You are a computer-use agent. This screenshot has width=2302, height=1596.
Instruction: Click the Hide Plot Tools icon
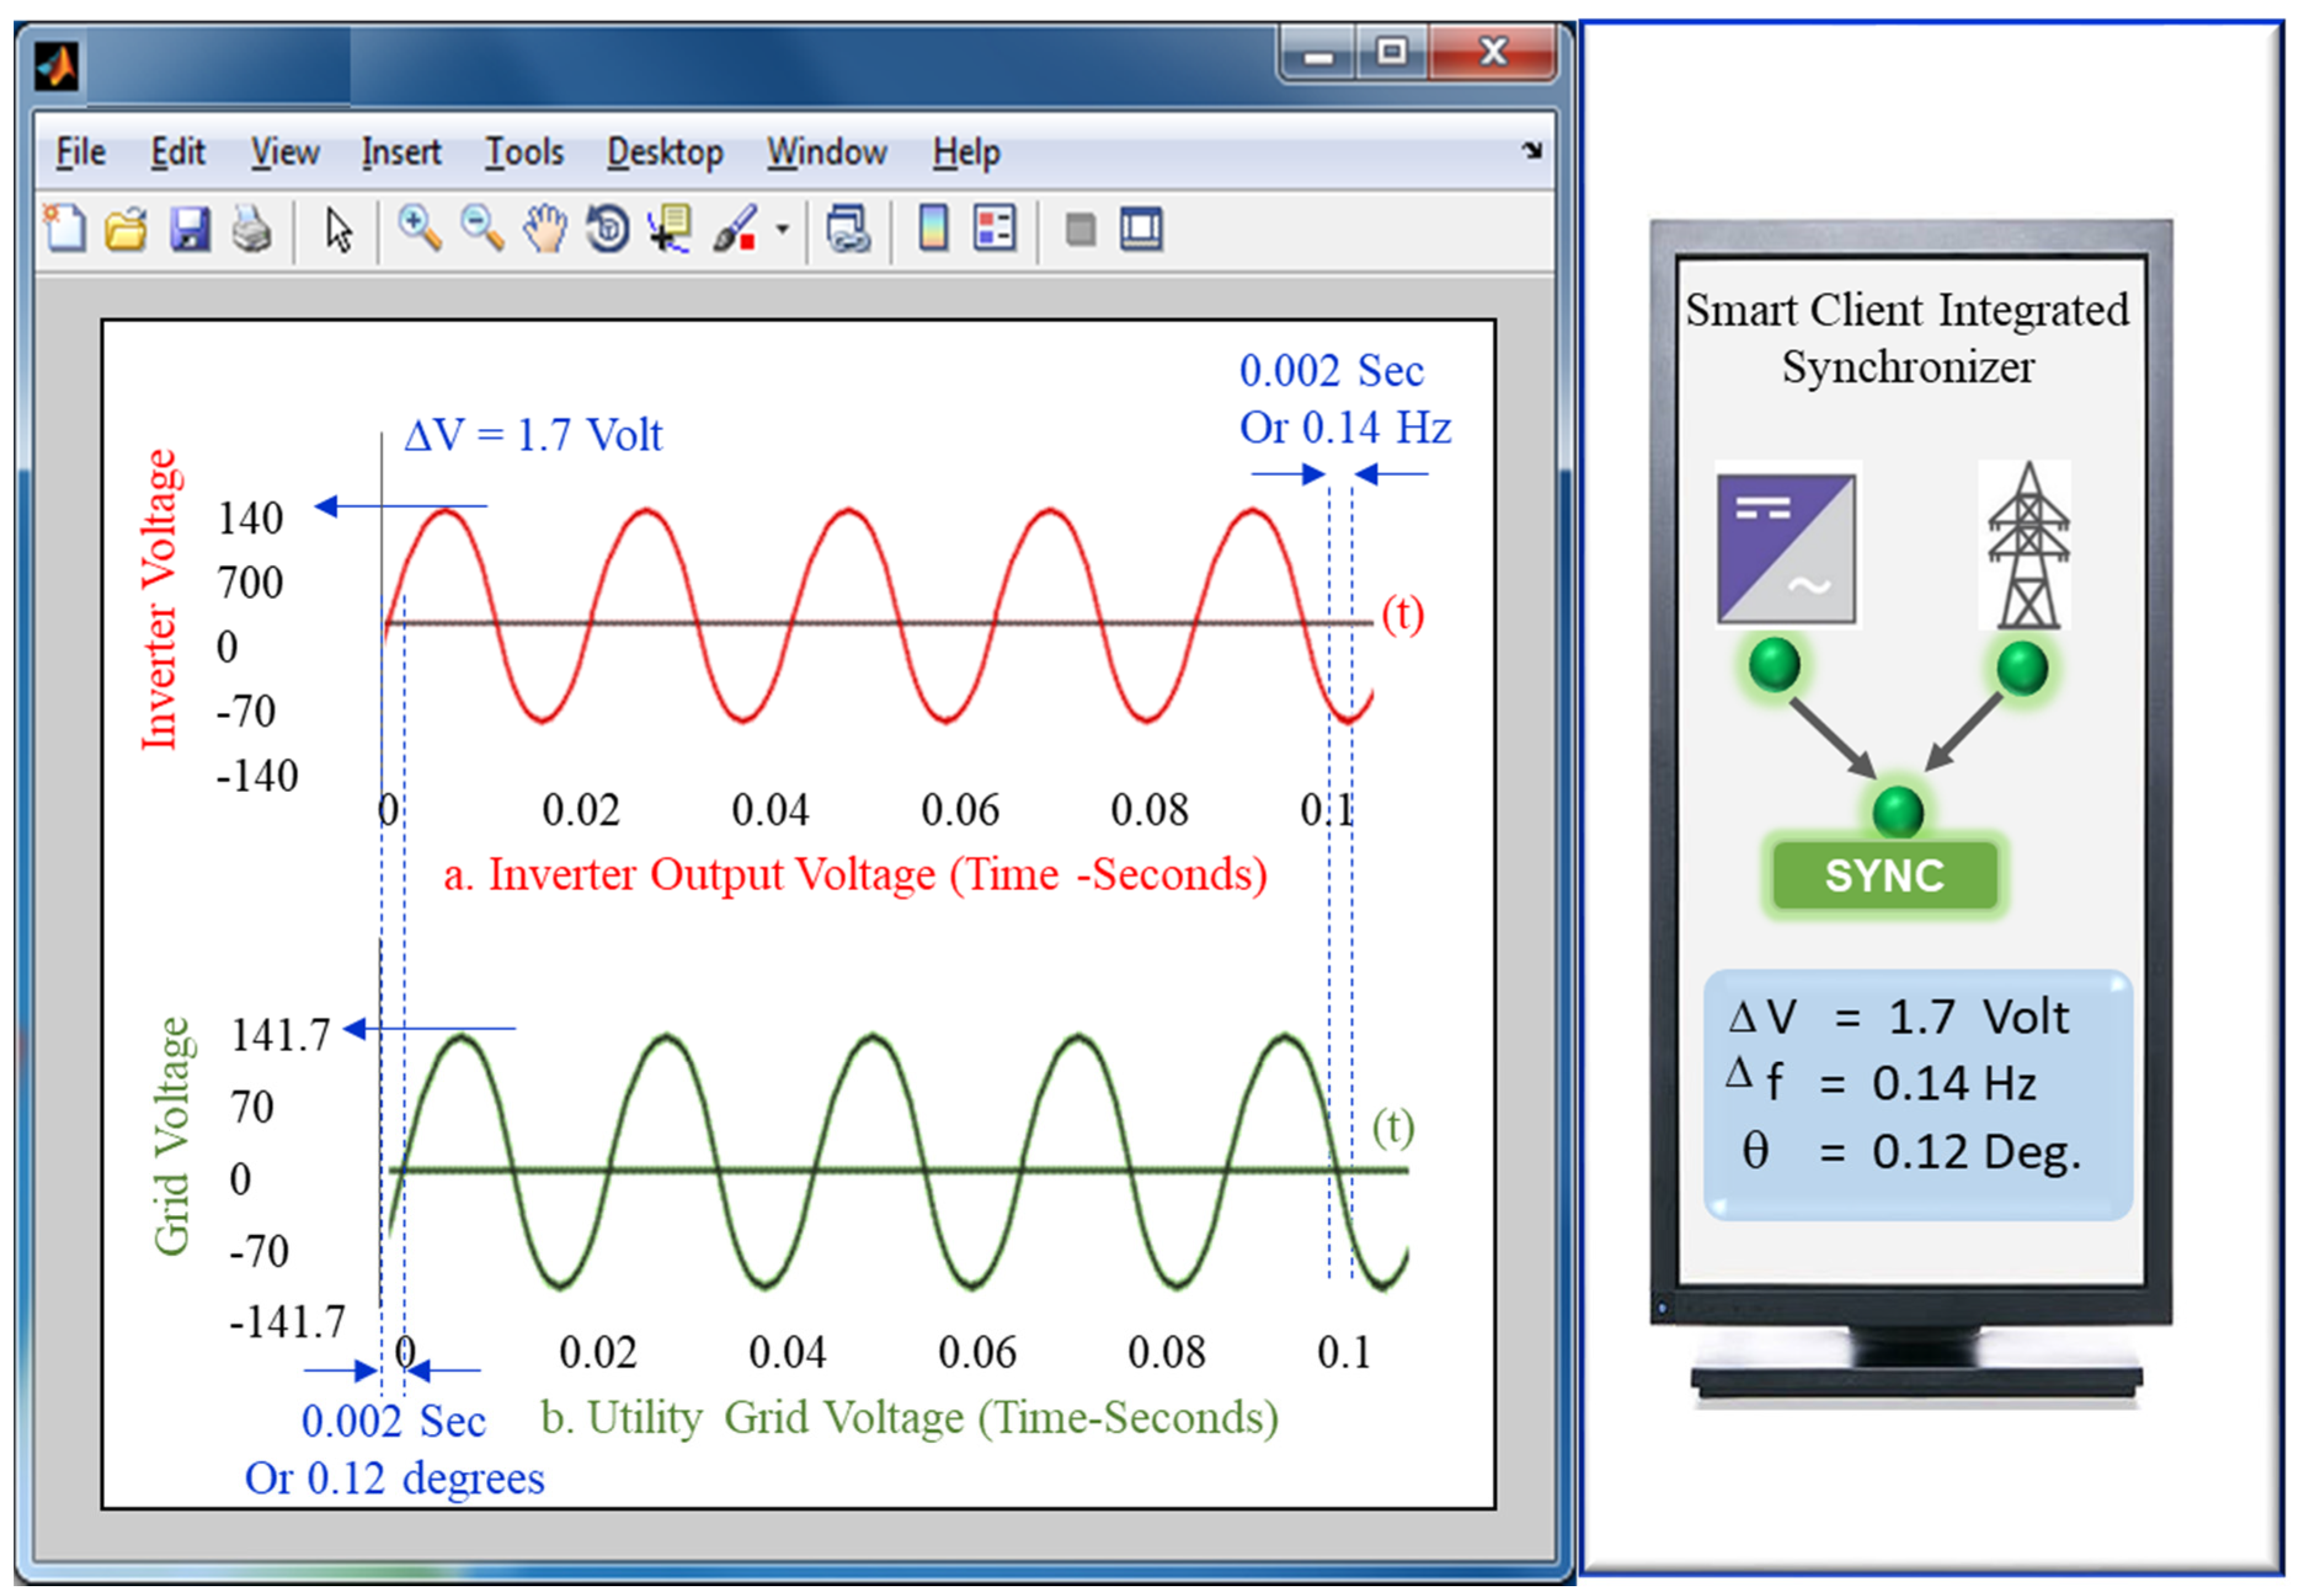click(x=1080, y=230)
